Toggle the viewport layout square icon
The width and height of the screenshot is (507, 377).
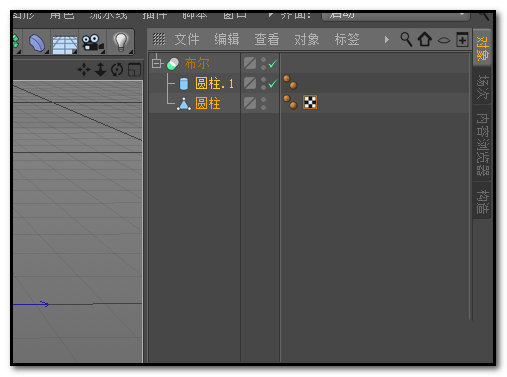(x=135, y=70)
